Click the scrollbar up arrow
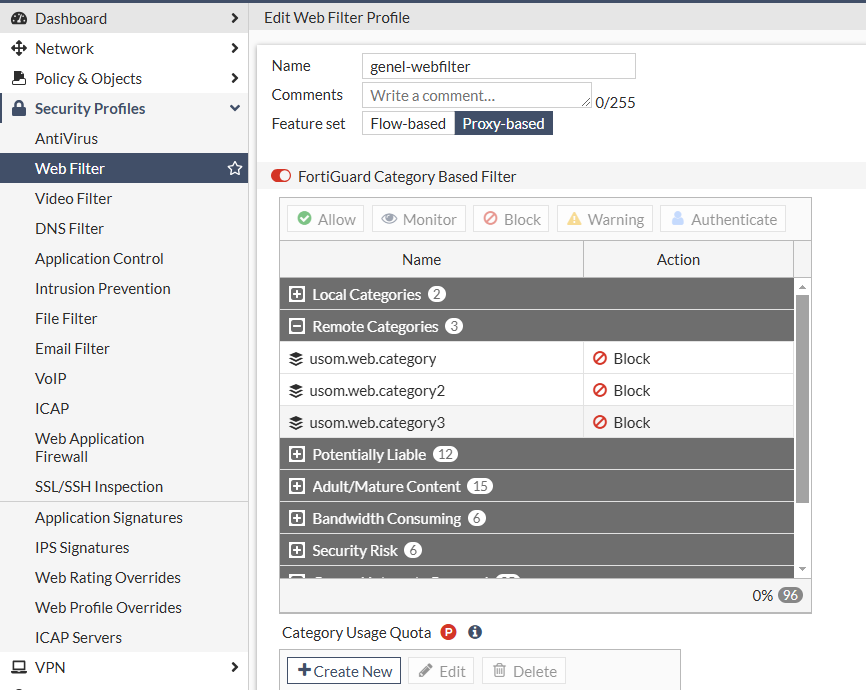This screenshot has width=866, height=690. tap(802, 287)
